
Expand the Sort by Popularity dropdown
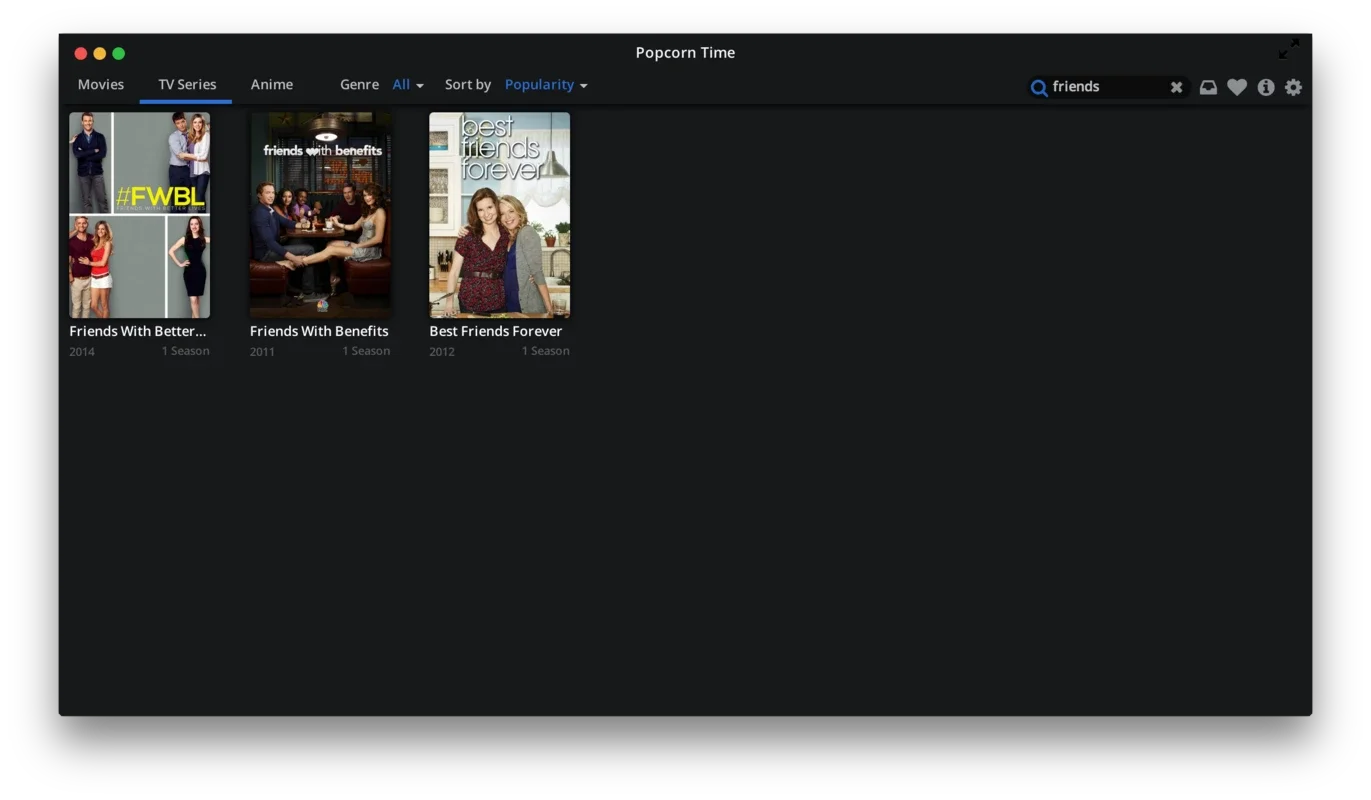(x=546, y=85)
